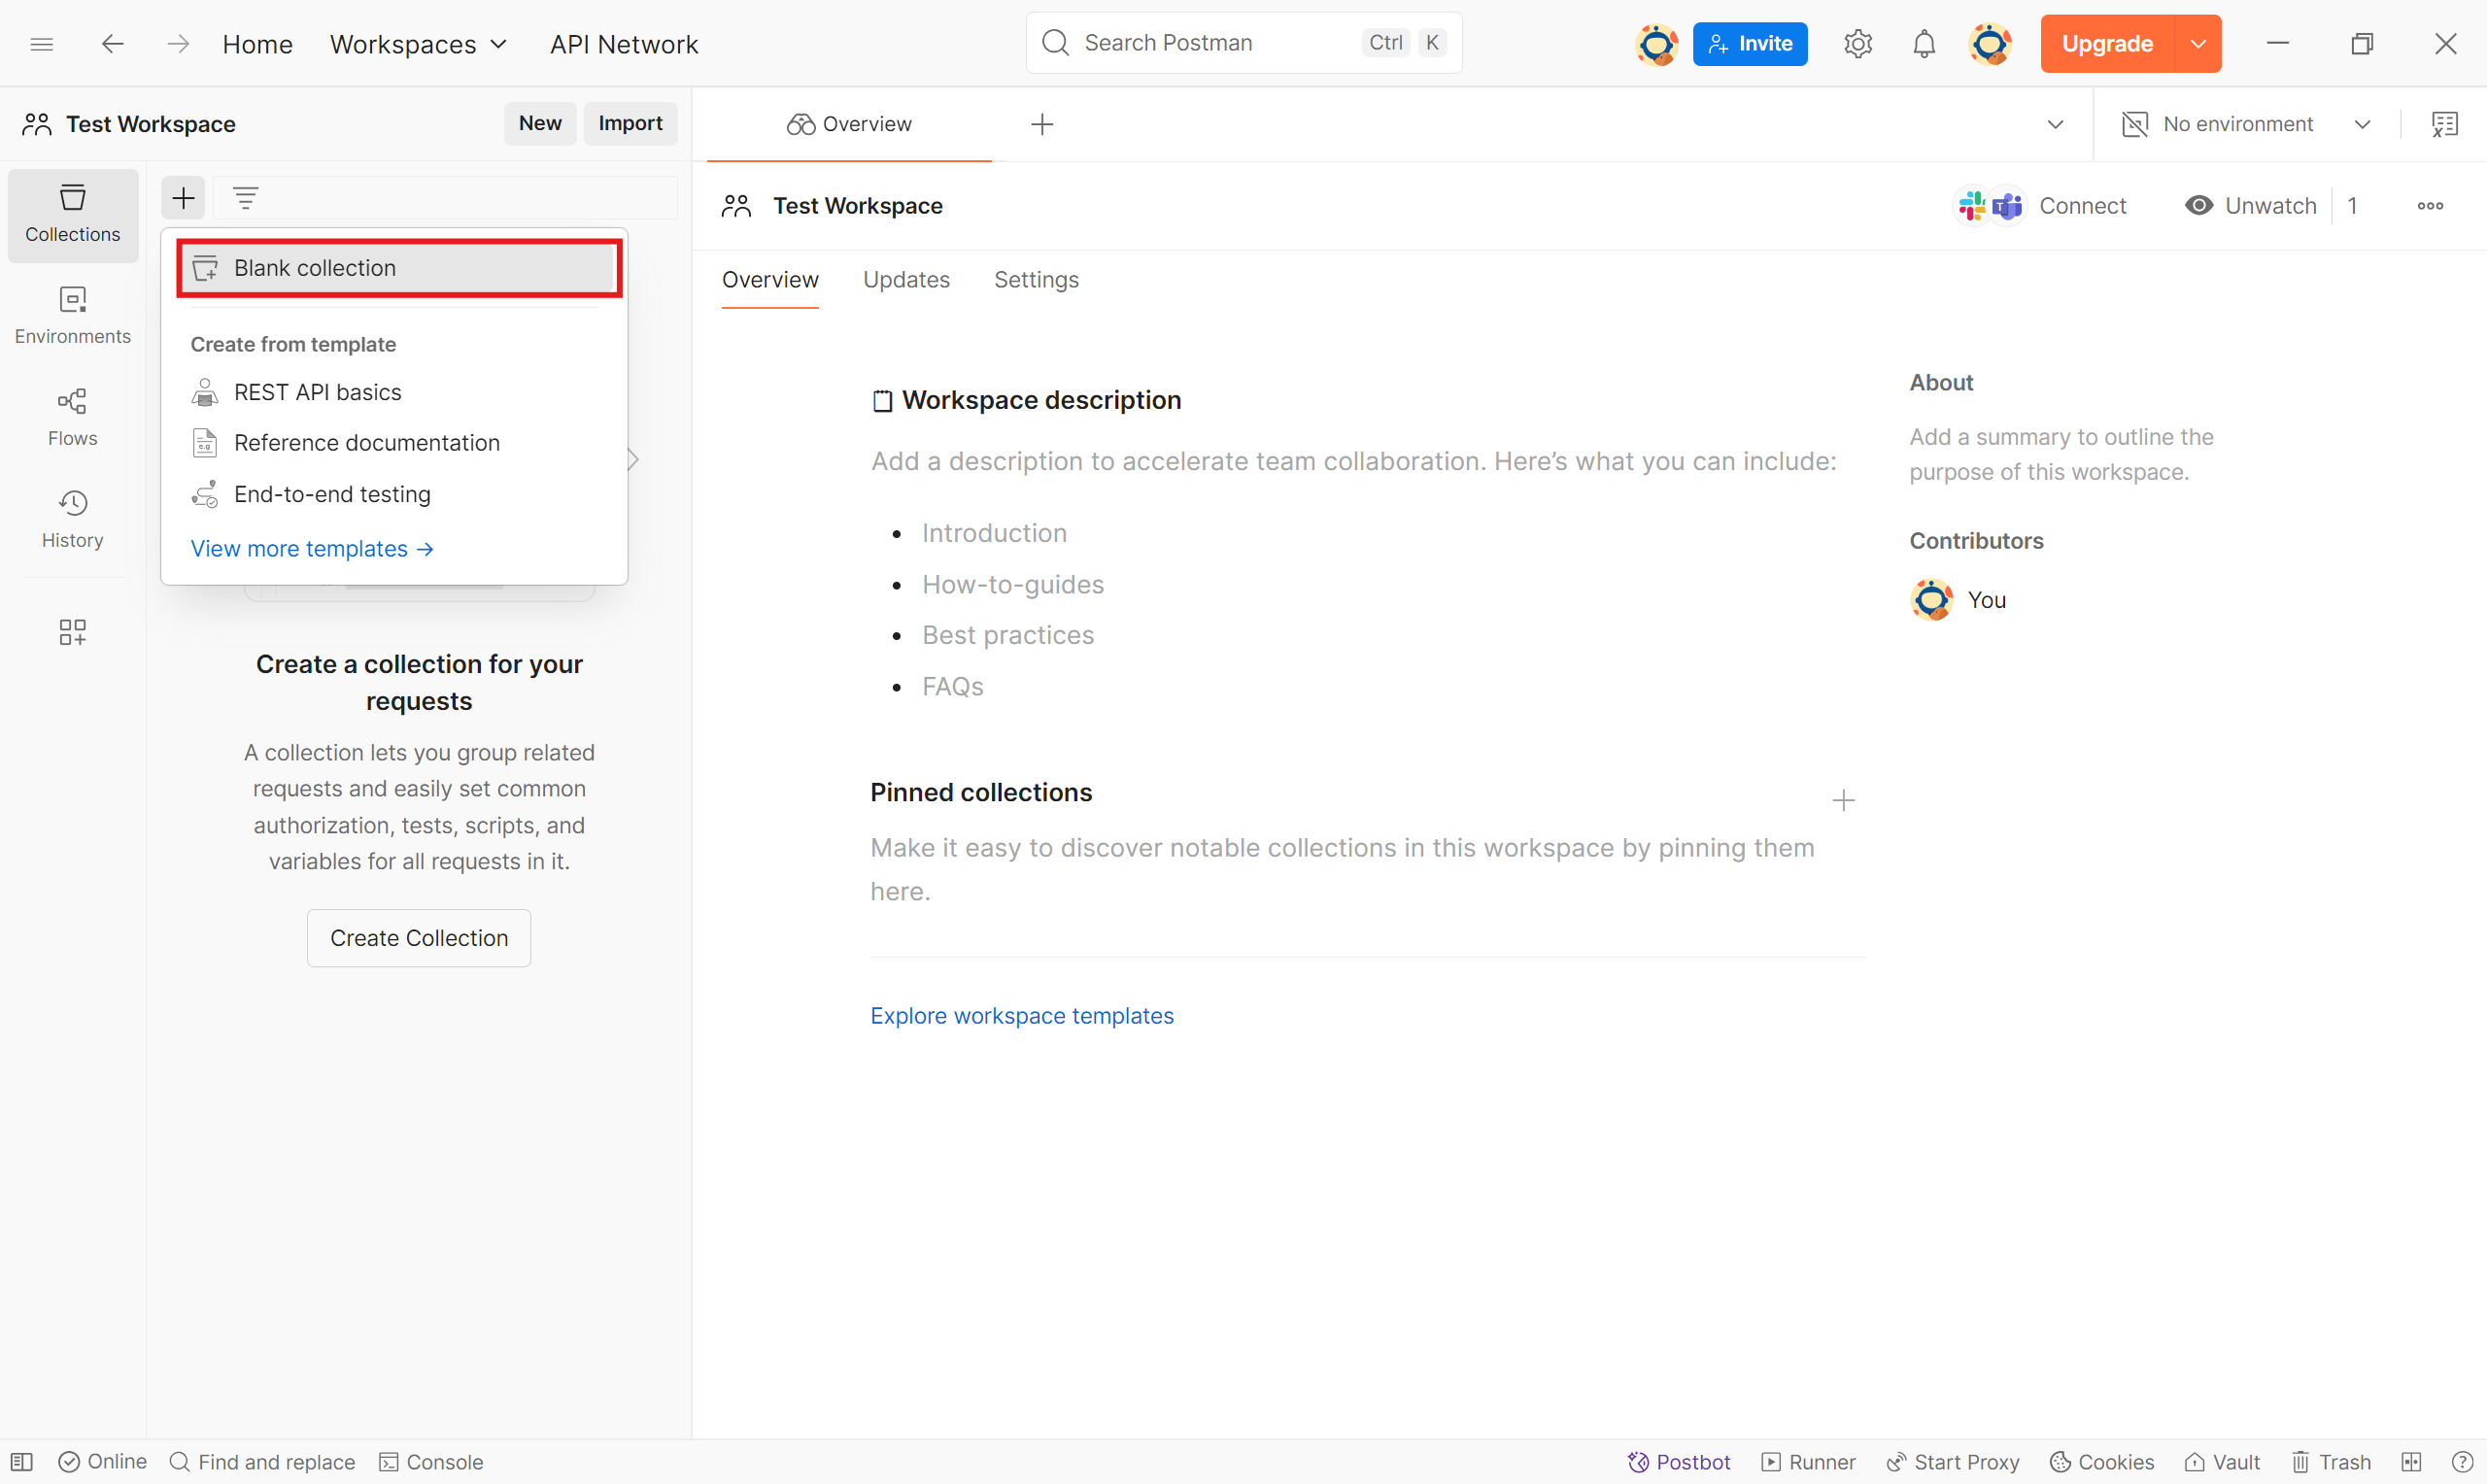The width and height of the screenshot is (2487, 1484).
Task: Open History in the sidebar
Action: pos(73,520)
